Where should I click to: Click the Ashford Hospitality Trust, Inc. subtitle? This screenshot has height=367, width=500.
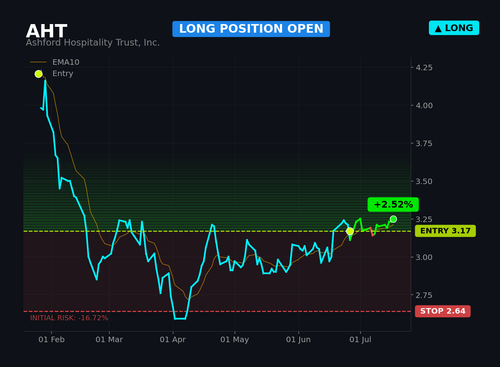[x=93, y=43]
